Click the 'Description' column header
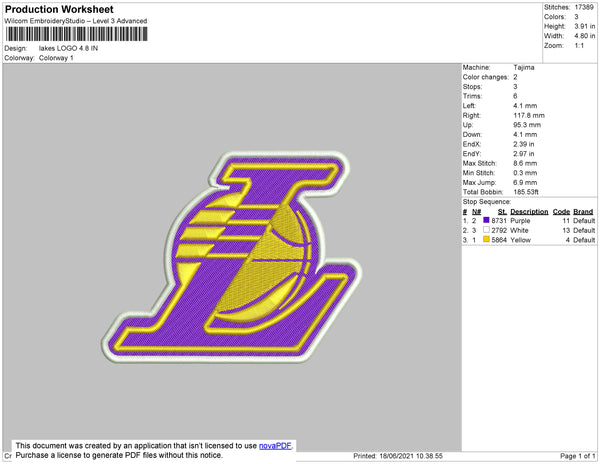 pyautogui.click(x=529, y=212)
